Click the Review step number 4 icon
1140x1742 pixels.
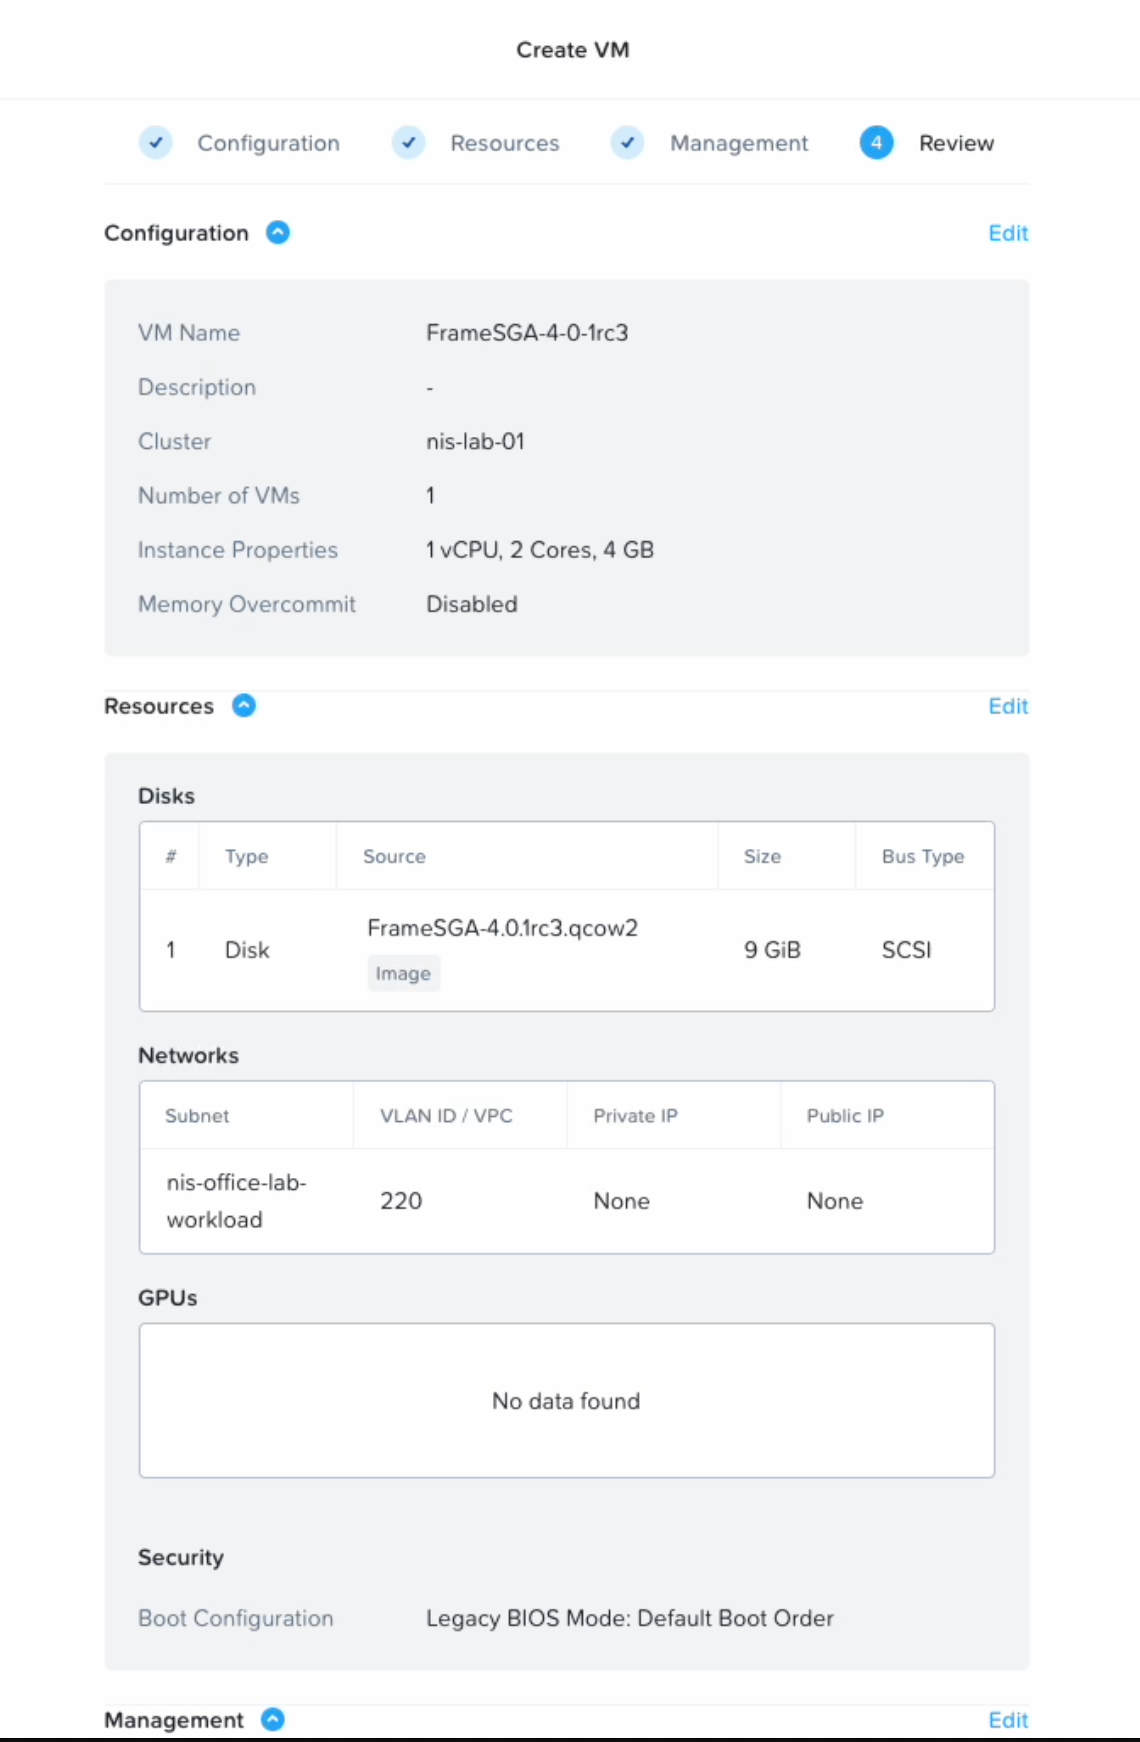coord(876,143)
